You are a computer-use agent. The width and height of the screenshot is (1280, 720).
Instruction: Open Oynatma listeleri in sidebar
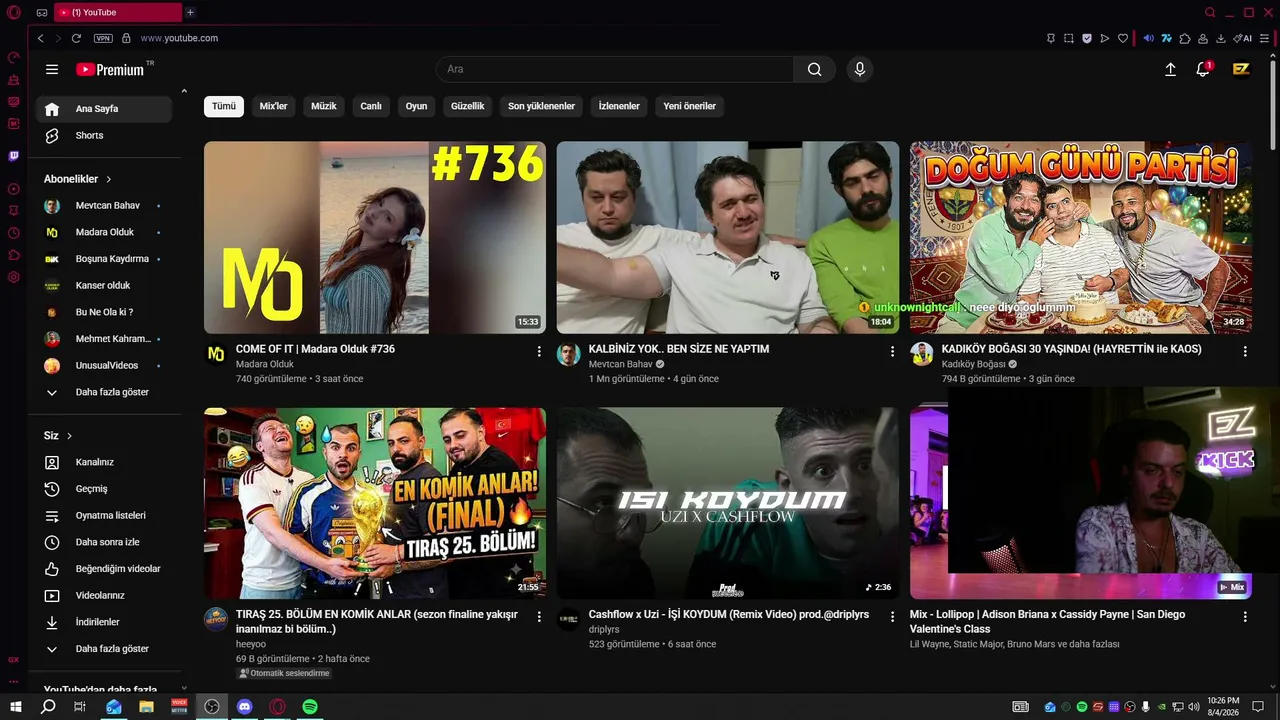104,516
